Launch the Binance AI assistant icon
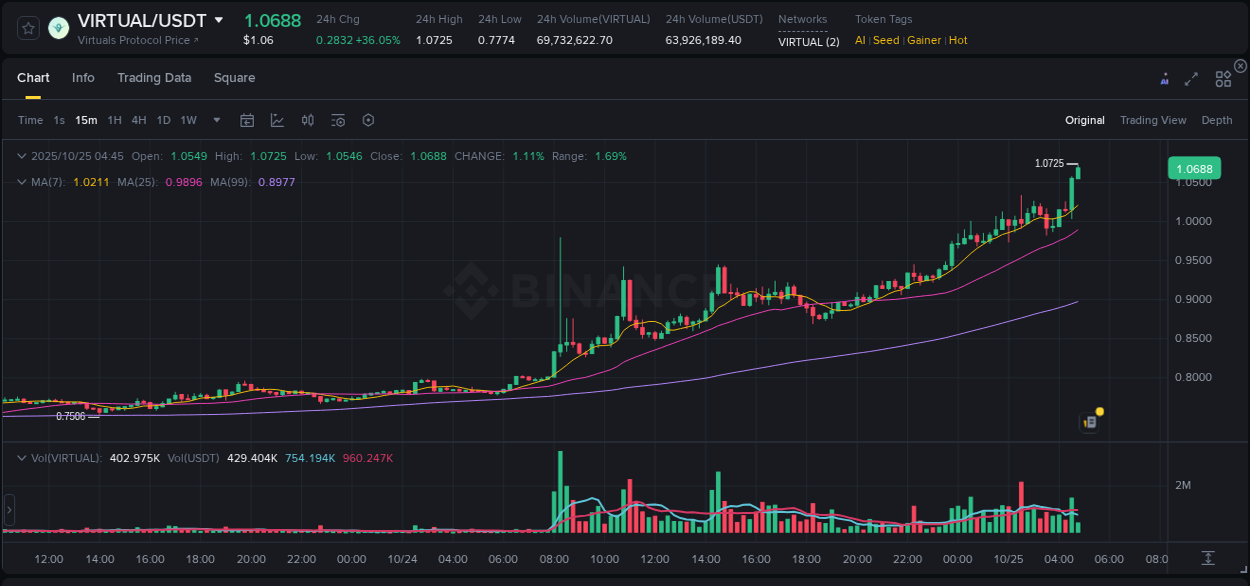 point(1165,77)
